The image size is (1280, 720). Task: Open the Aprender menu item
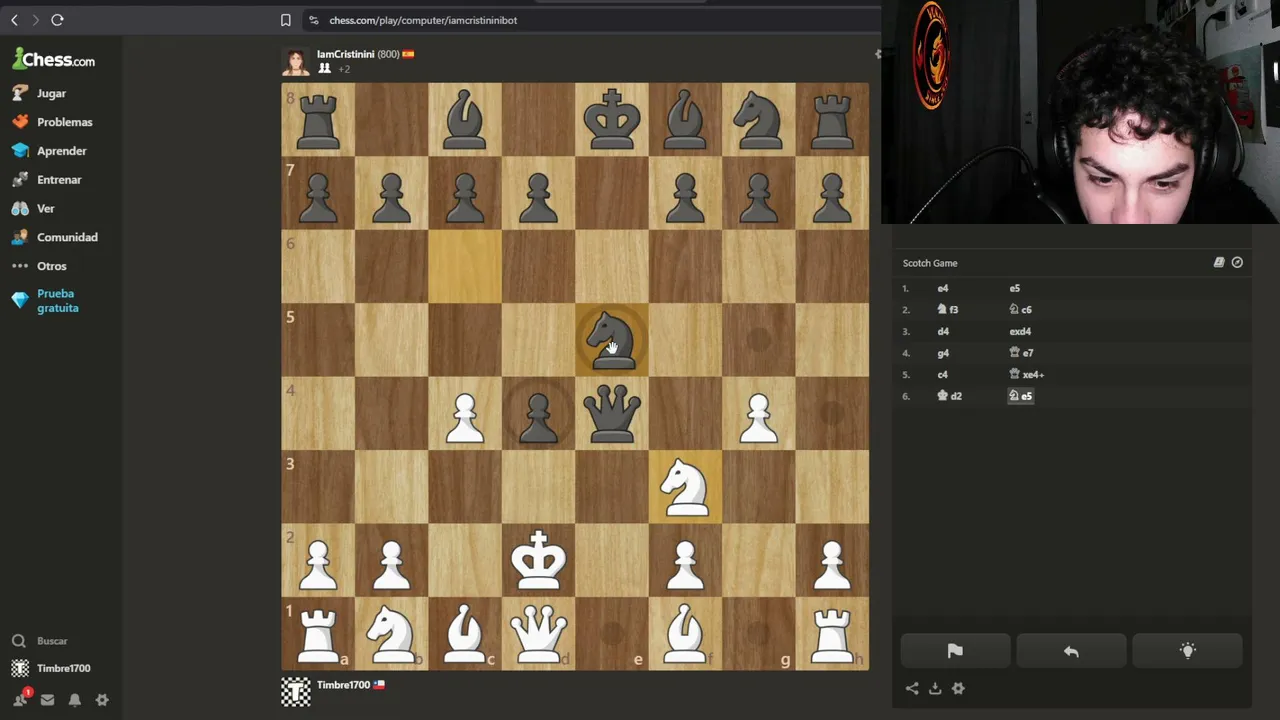click(x=61, y=151)
